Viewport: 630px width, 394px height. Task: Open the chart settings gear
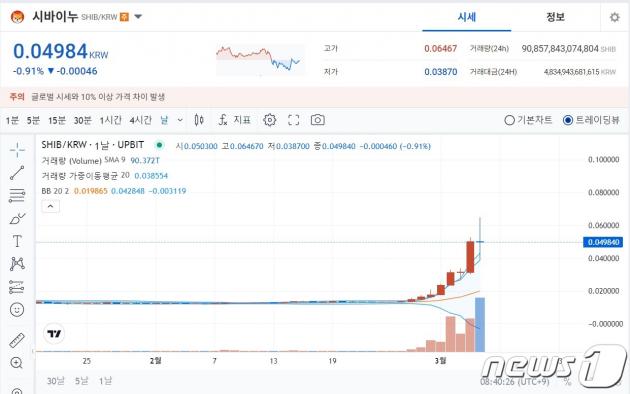pos(270,120)
